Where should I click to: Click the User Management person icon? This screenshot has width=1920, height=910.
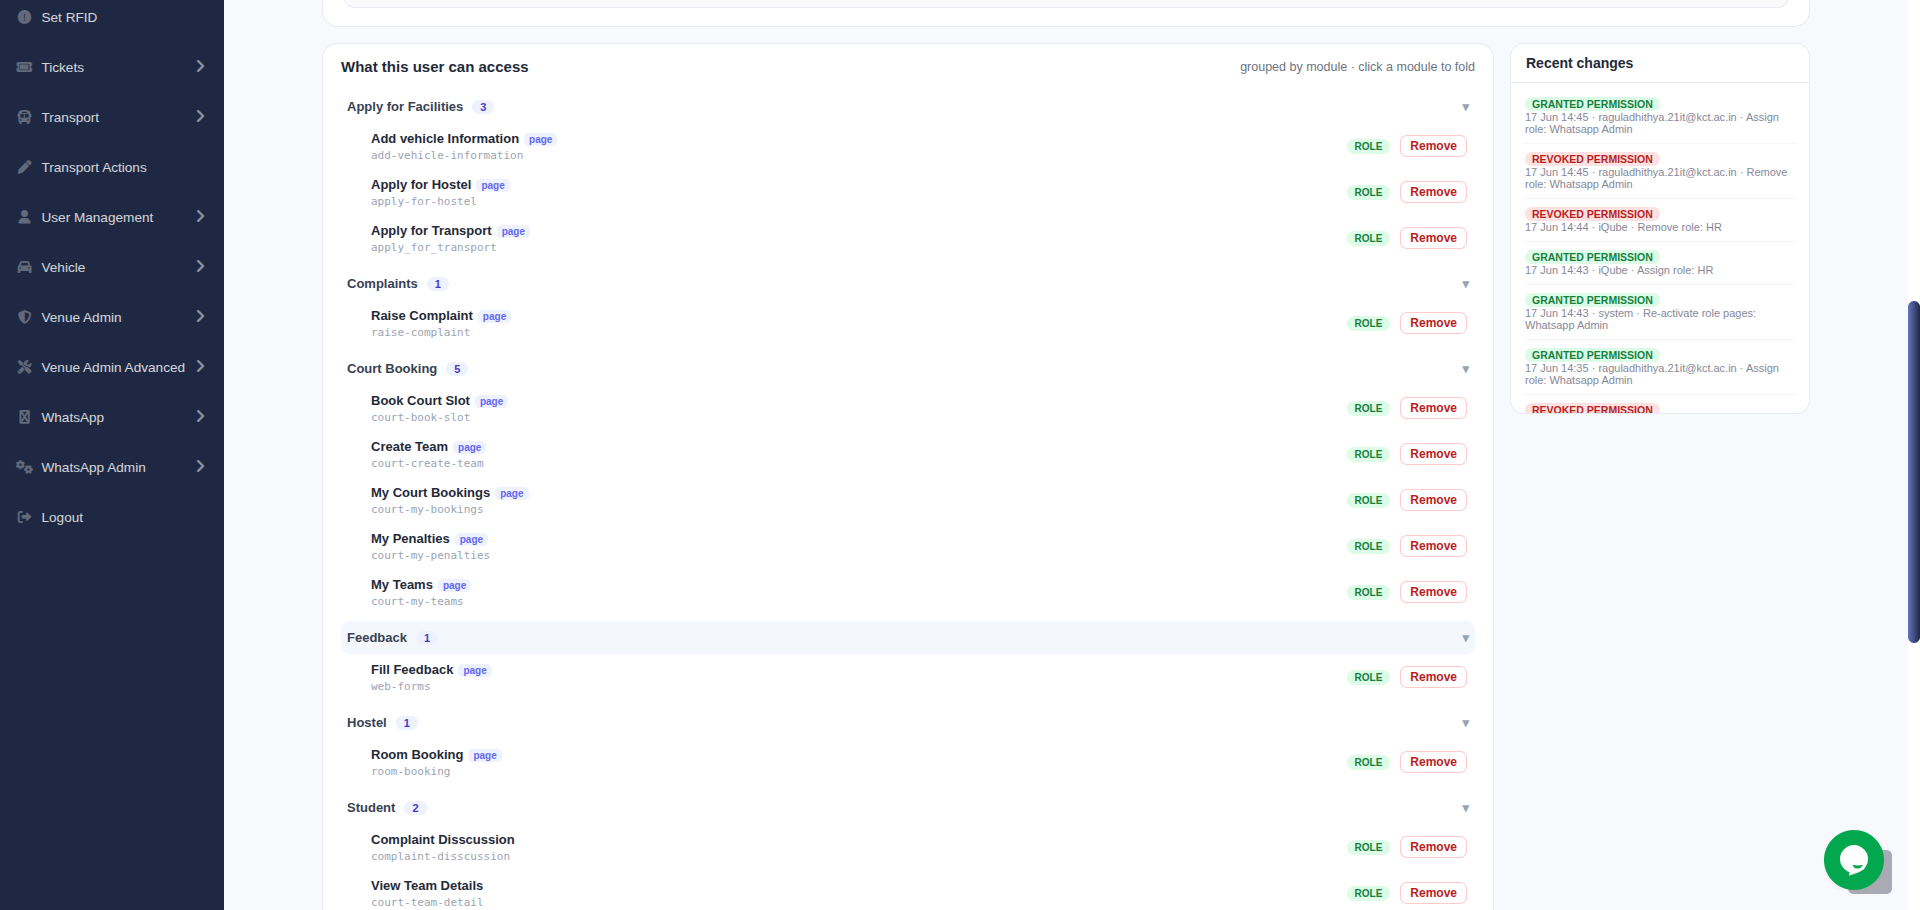point(24,217)
